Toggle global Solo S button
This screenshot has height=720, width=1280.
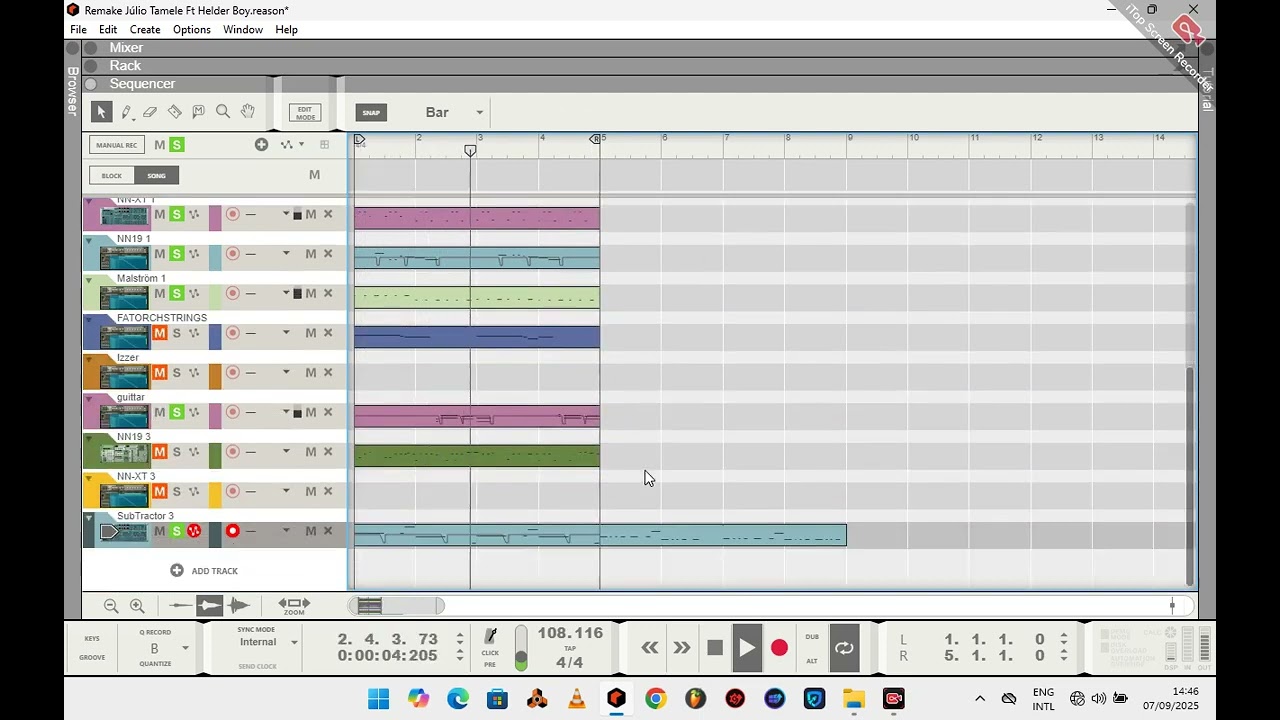[x=176, y=145]
